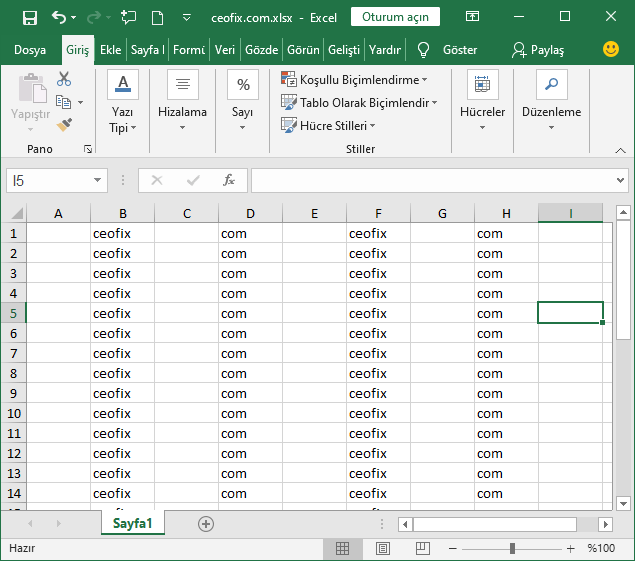Open the Düzenleme editing group
The height and width of the screenshot is (561, 635).
tap(552, 101)
